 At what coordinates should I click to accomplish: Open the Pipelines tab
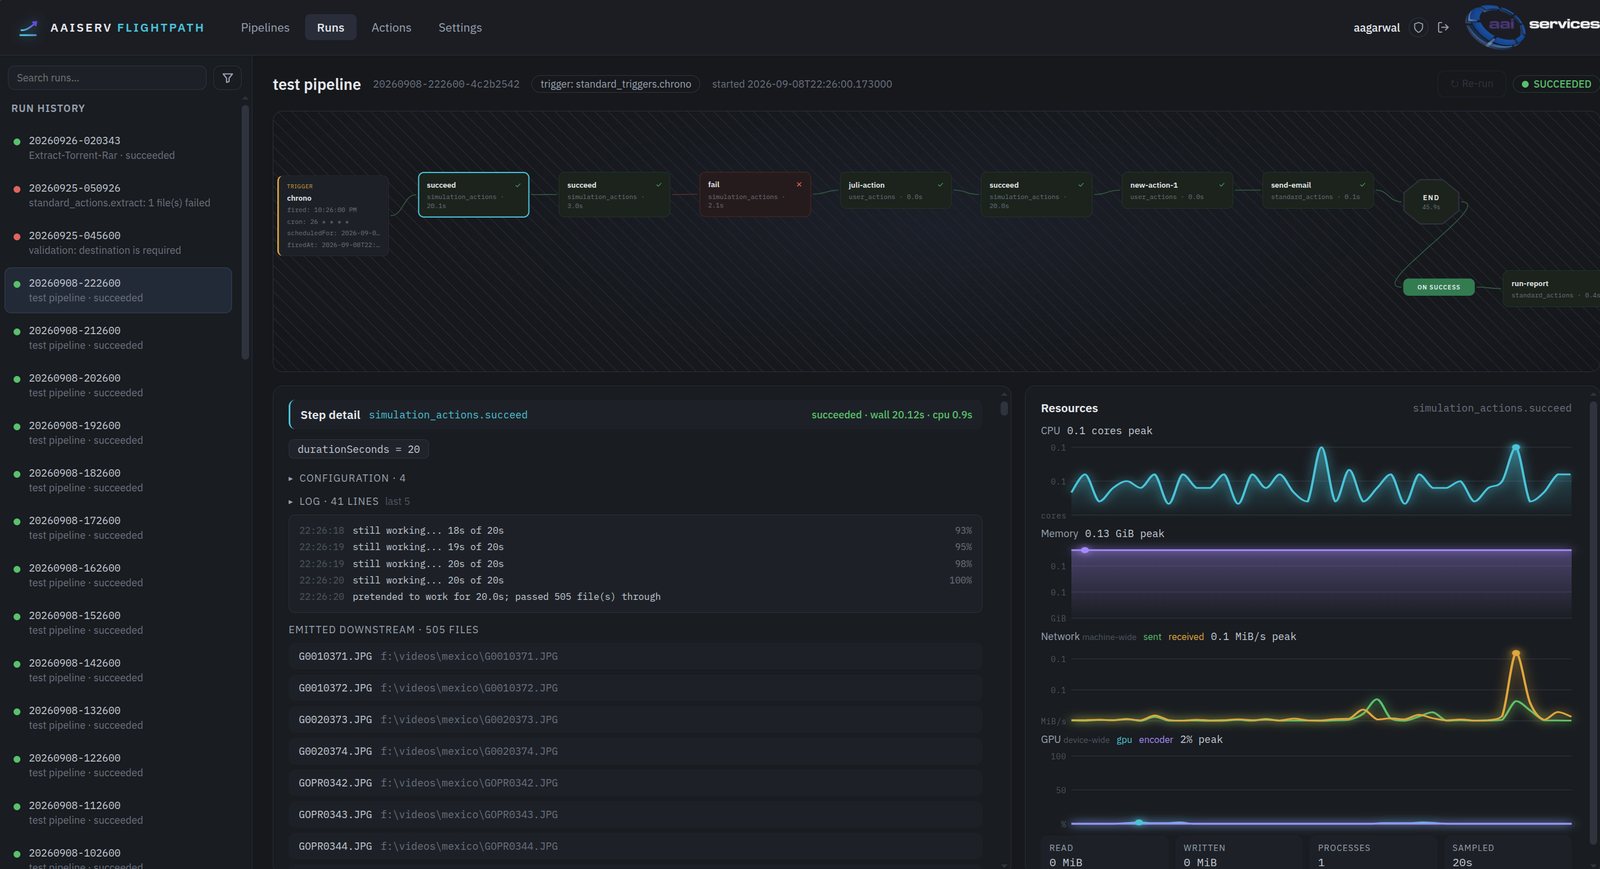[x=265, y=28]
